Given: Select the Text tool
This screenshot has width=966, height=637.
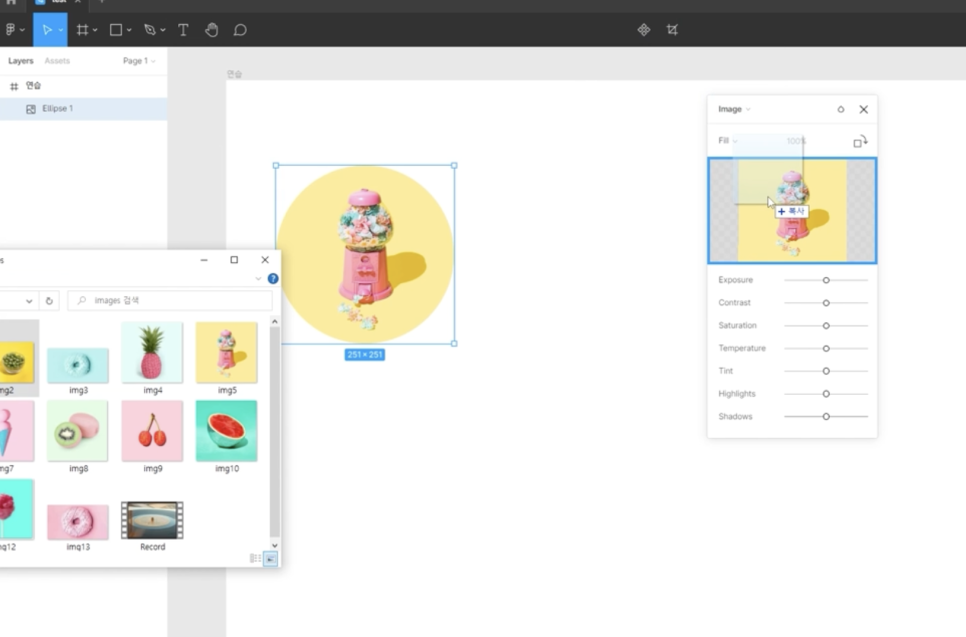Looking at the screenshot, I should (x=183, y=30).
